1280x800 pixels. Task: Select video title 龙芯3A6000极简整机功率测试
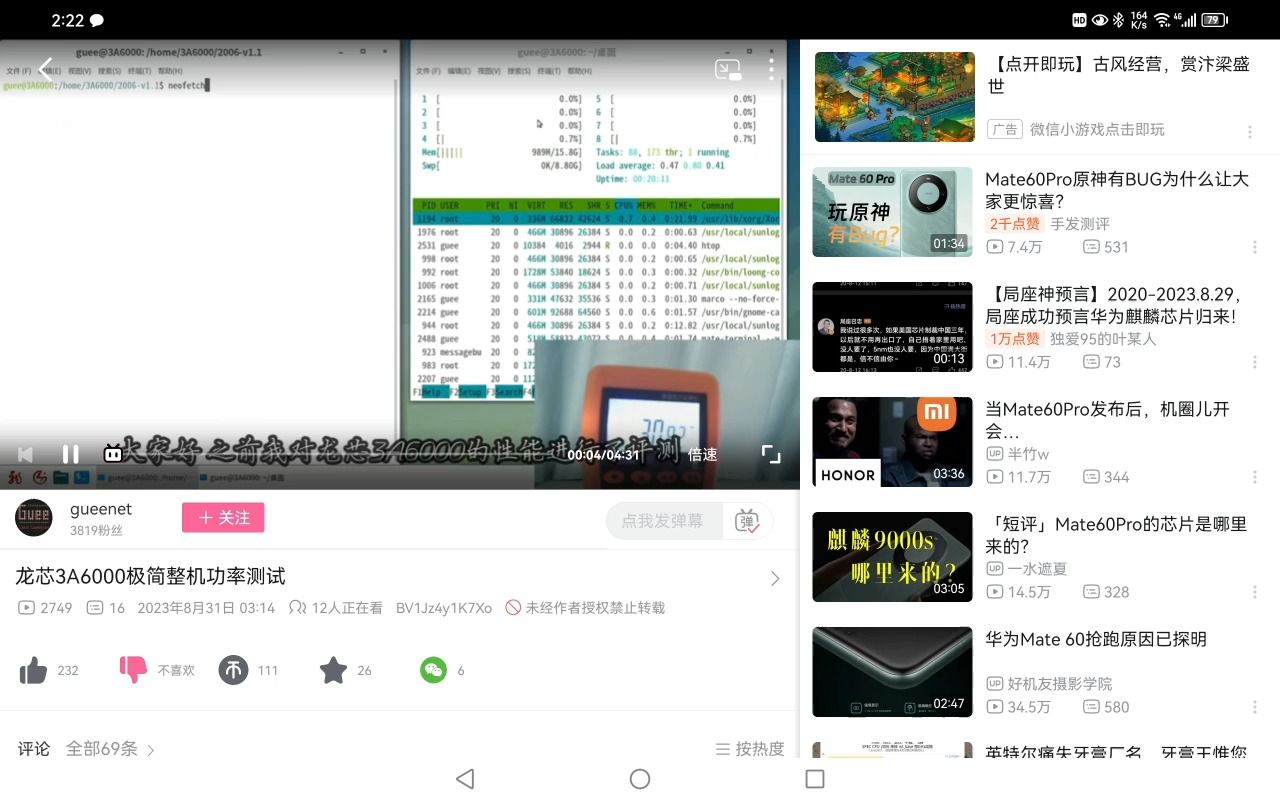pyautogui.click(x=150, y=576)
